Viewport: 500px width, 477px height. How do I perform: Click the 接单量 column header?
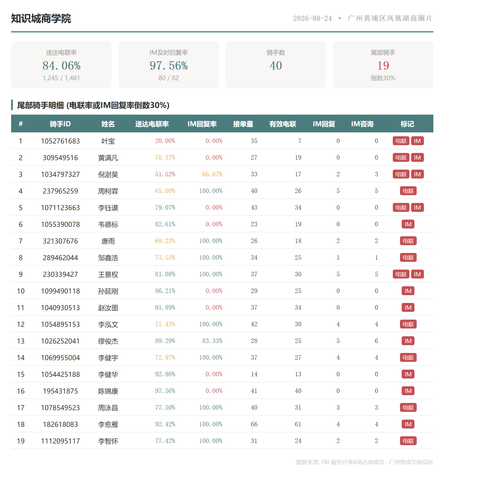coord(243,124)
